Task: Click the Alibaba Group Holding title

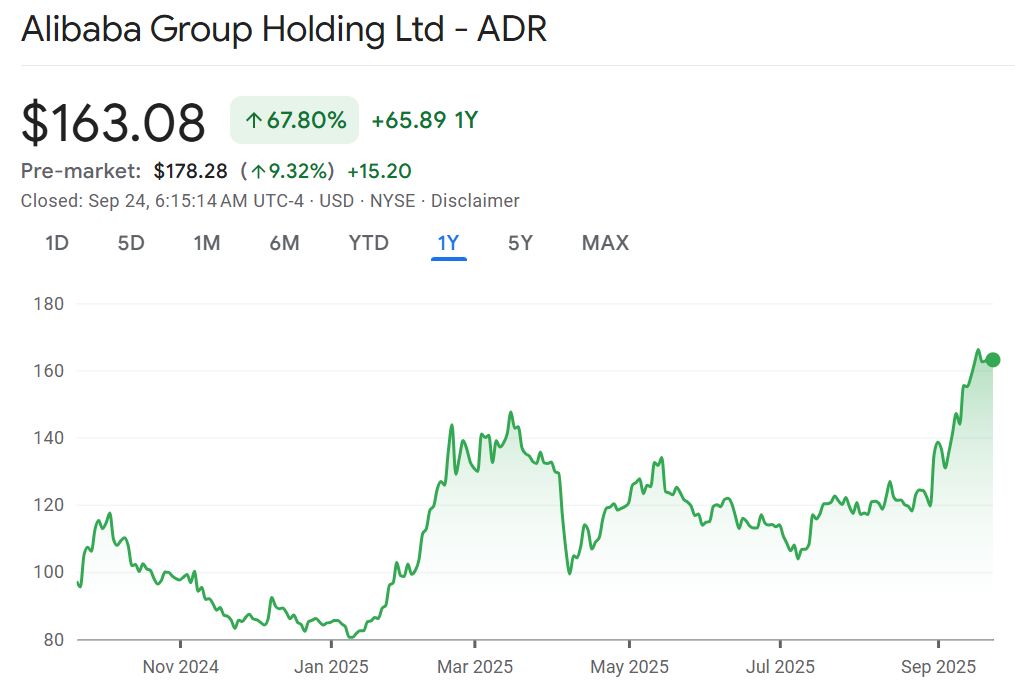Action: point(284,29)
